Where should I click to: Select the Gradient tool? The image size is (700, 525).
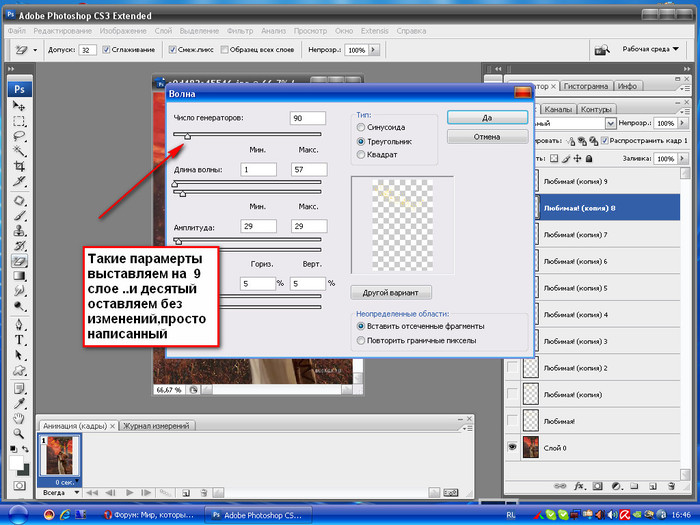pyautogui.click(x=19, y=276)
